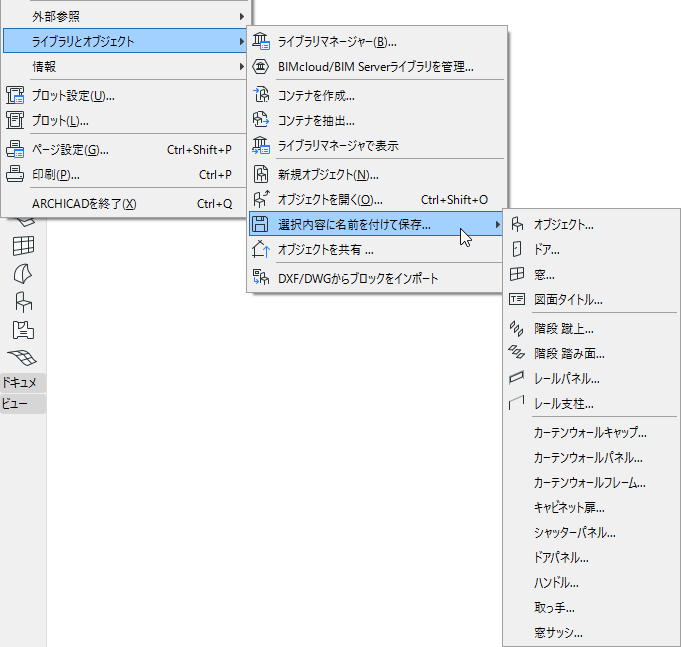This screenshot has height=647, width=681.
Task: Open ページ設定(G)... dialog
Action: (x=125, y=150)
